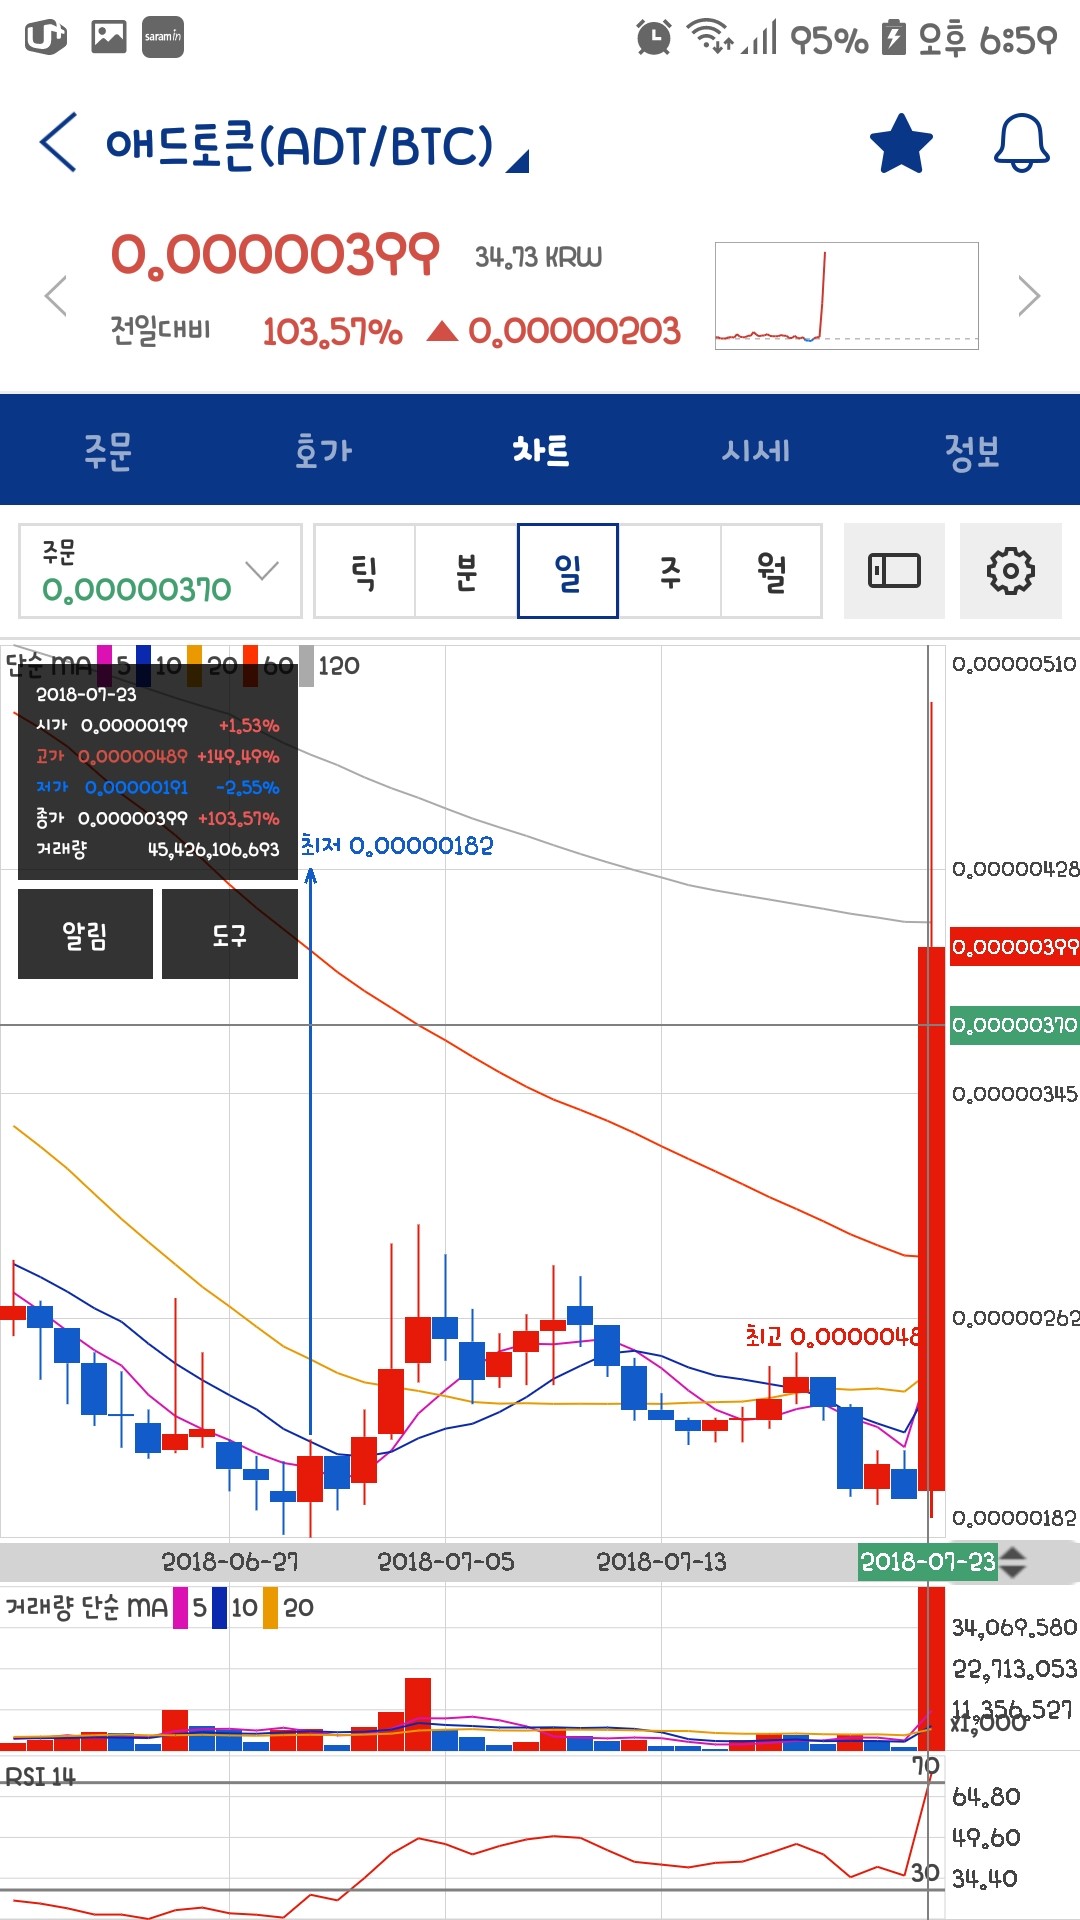The image size is (1080, 1920).
Task: Select the 분 chart interval
Action: [466, 571]
